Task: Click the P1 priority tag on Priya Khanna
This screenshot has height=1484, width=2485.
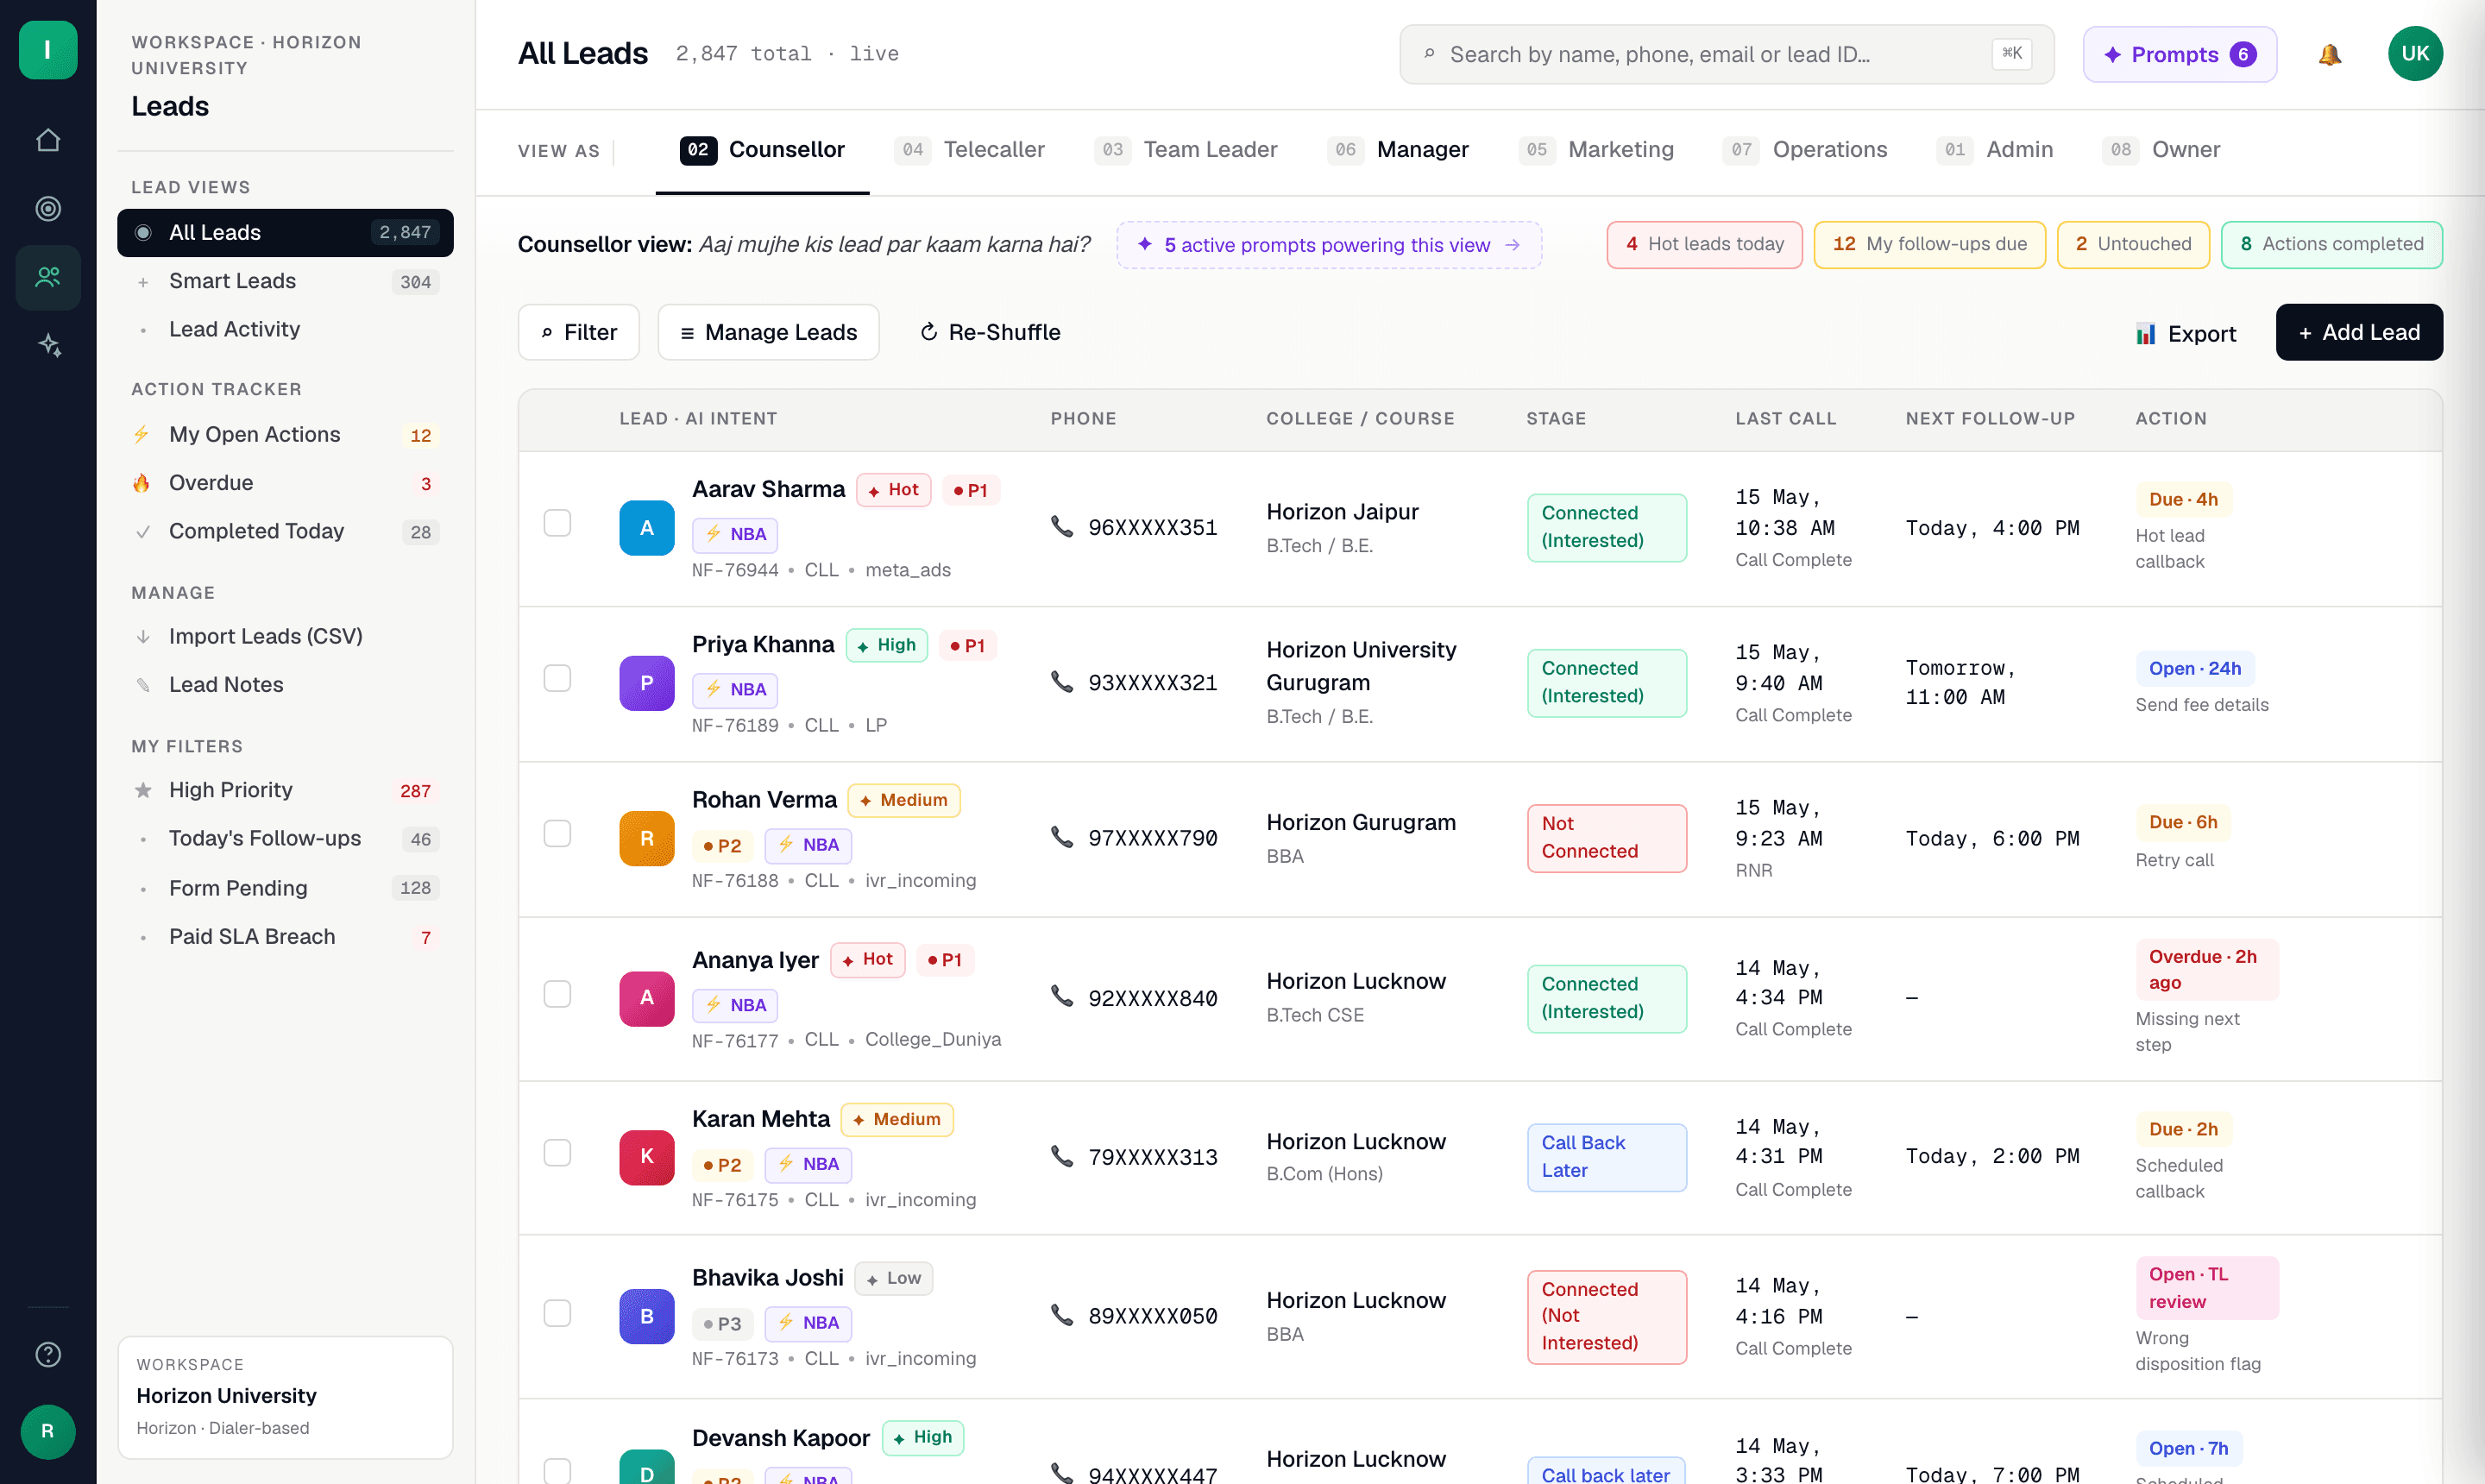Action: point(968,646)
